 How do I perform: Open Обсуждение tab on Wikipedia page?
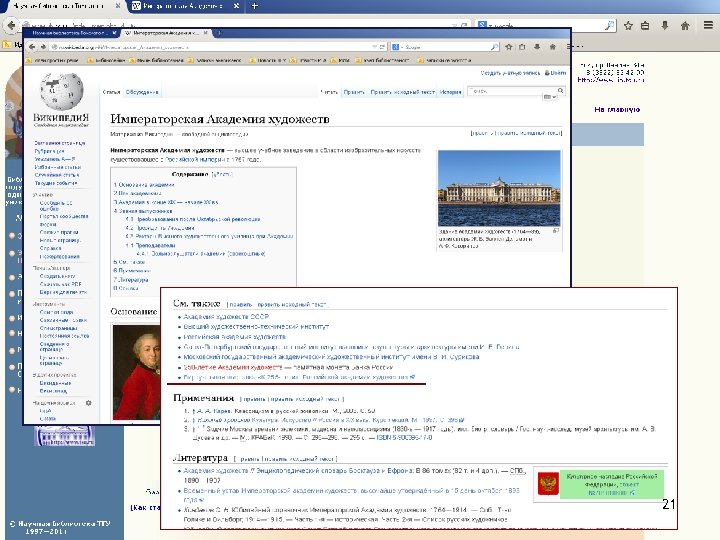coord(142,92)
